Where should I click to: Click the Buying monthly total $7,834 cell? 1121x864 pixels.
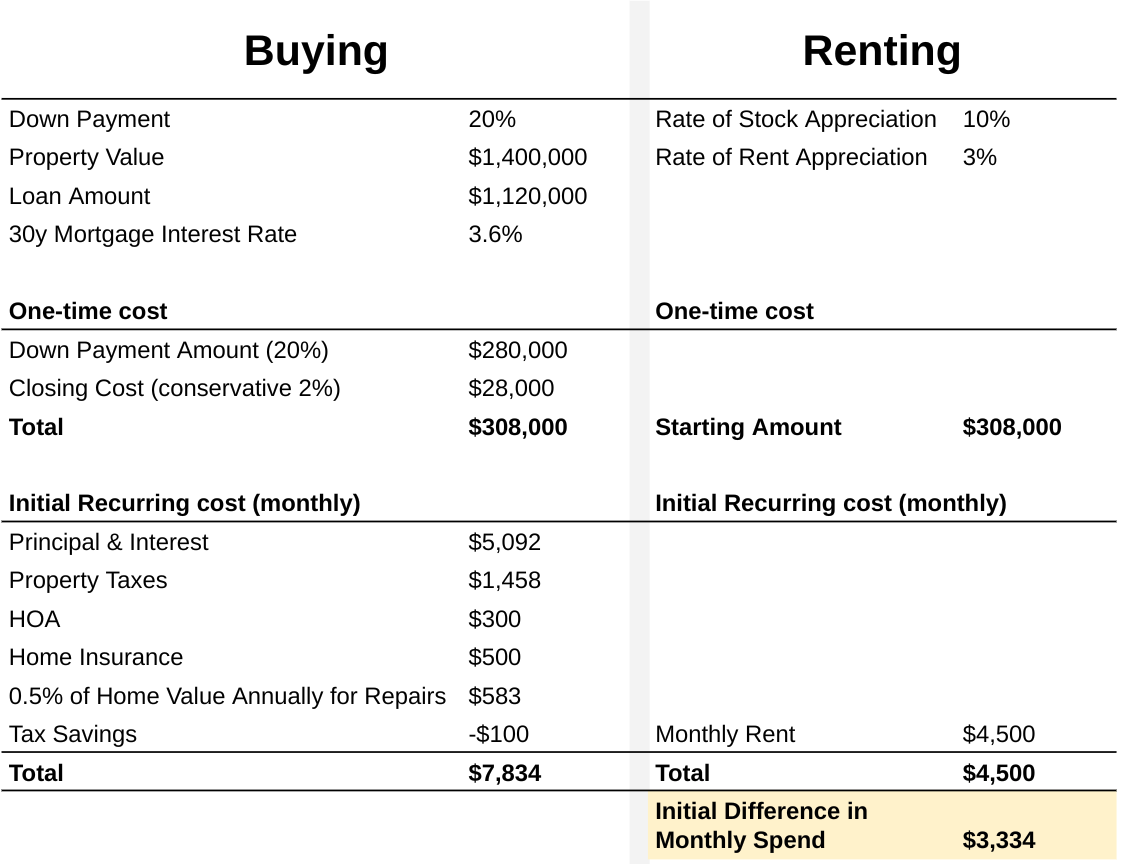click(x=504, y=774)
